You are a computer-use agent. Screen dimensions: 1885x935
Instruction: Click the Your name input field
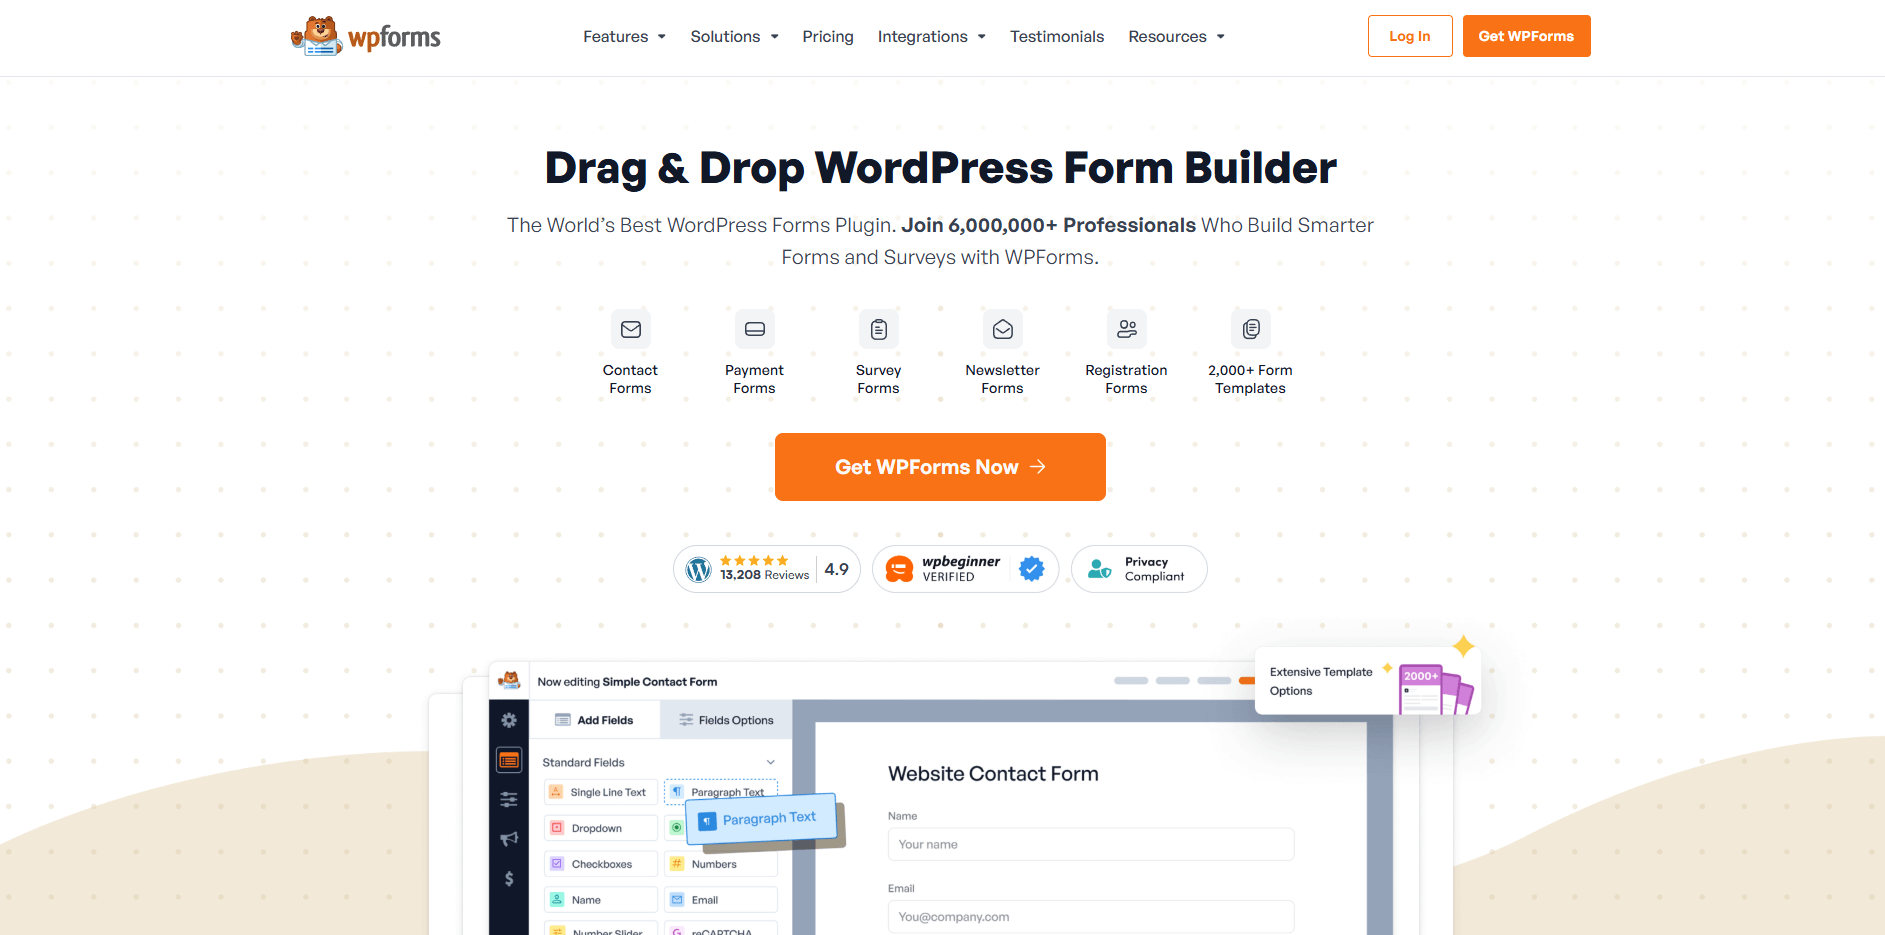(1091, 844)
